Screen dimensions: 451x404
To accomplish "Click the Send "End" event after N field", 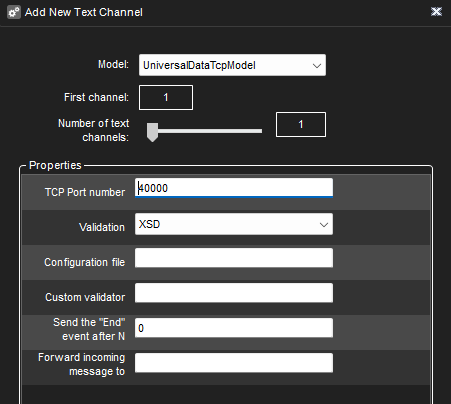I will point(234,328).
